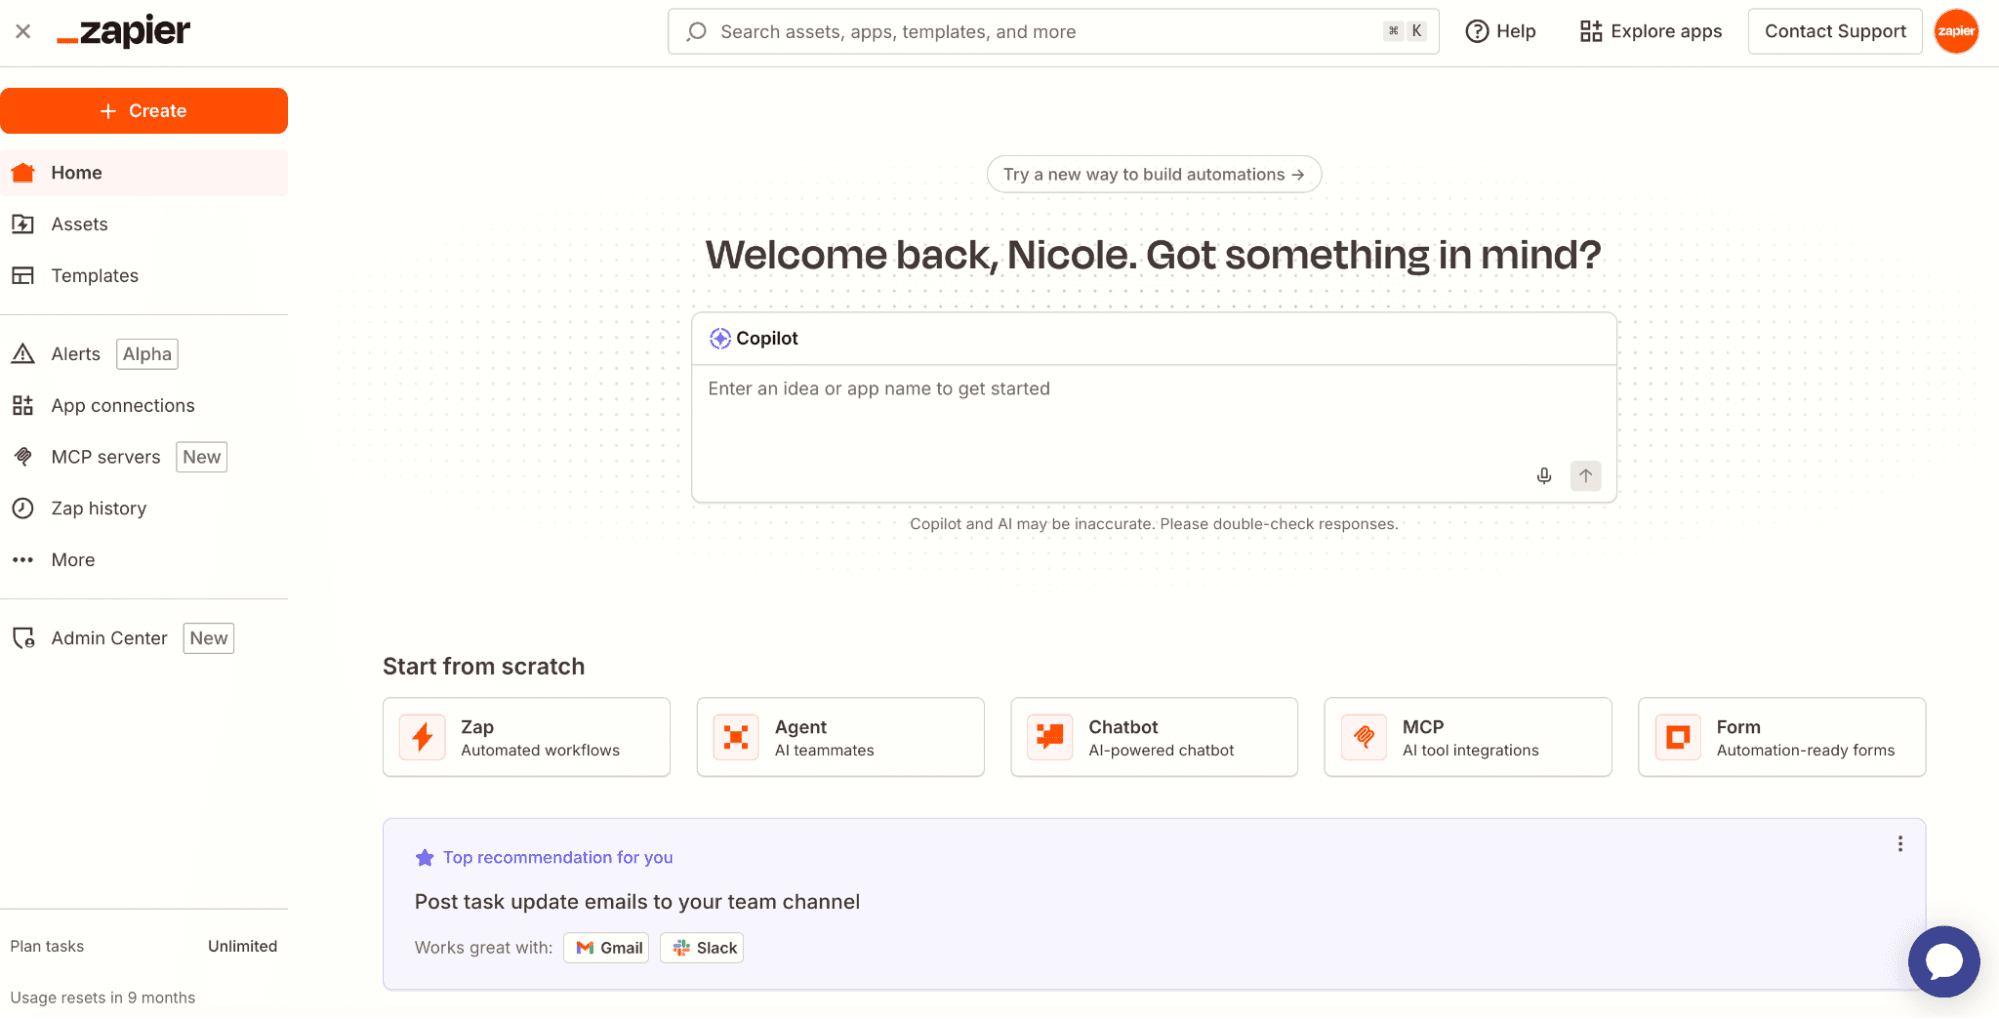Open recommendation three-dot options menu
The image size is (1999, 1019).
[1899, 844]
